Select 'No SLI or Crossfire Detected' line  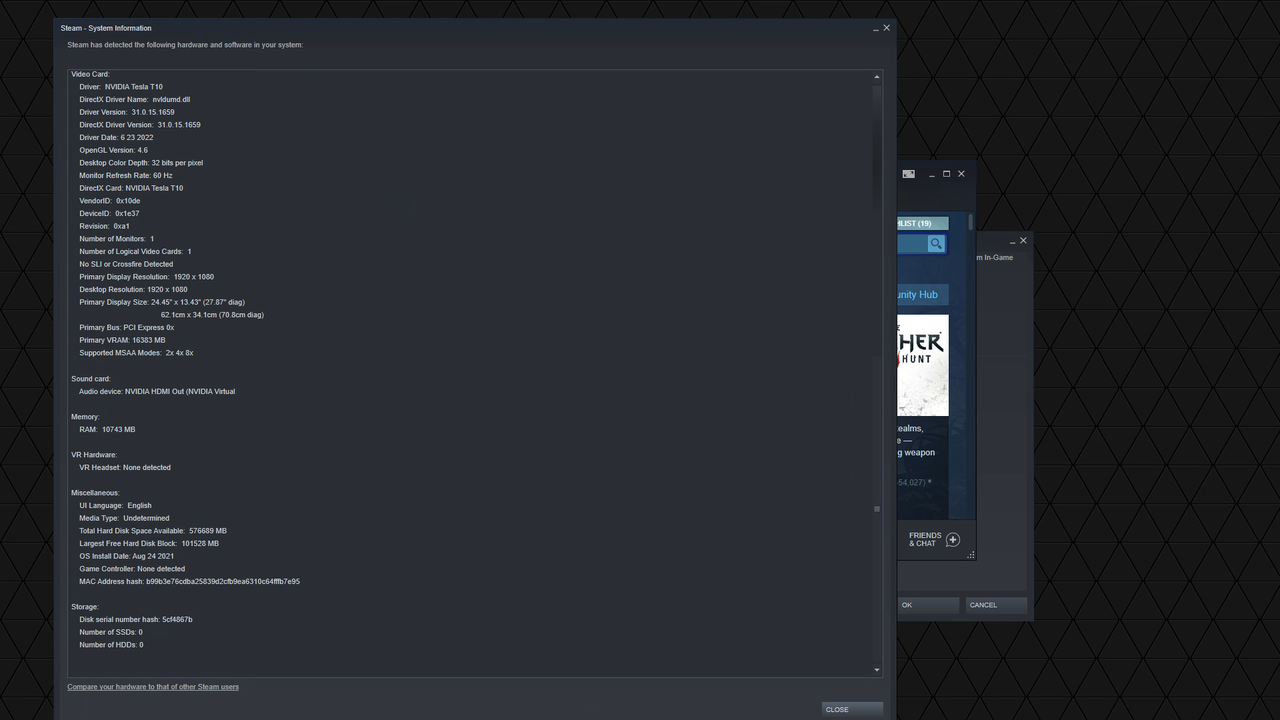tap(126, 265)
